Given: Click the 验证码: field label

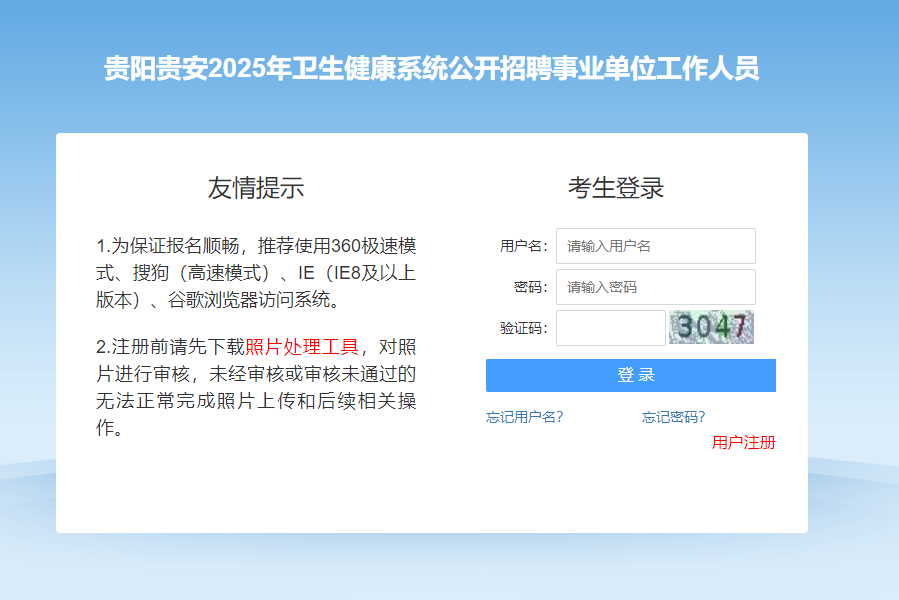Looking at the screenshot, I should [523, 328].
